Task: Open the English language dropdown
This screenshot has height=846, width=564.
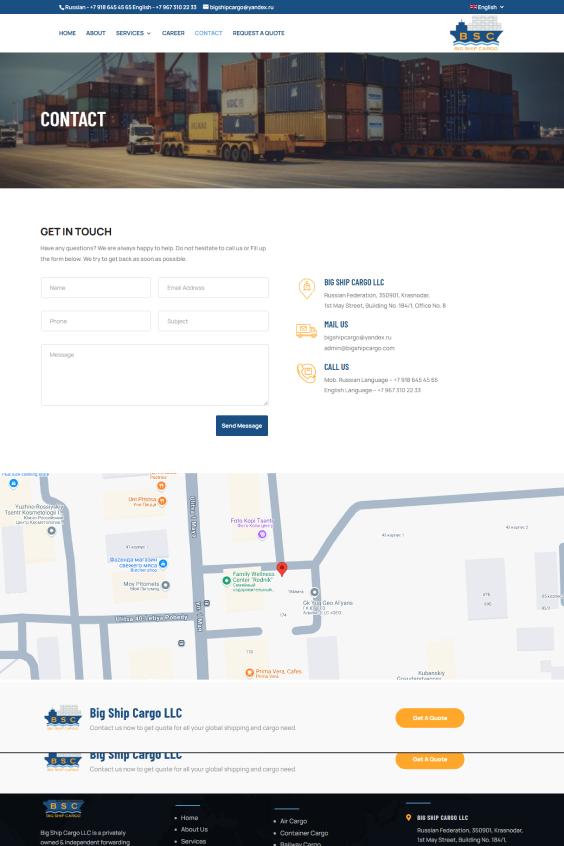Action: pyautogui.click(x=487, y=7)
